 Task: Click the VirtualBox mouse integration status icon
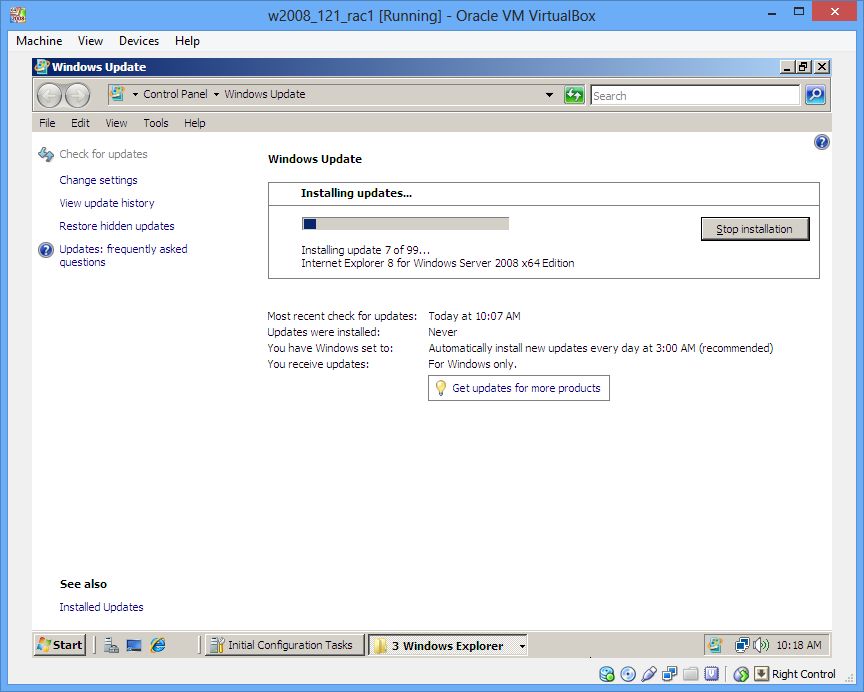741,674
